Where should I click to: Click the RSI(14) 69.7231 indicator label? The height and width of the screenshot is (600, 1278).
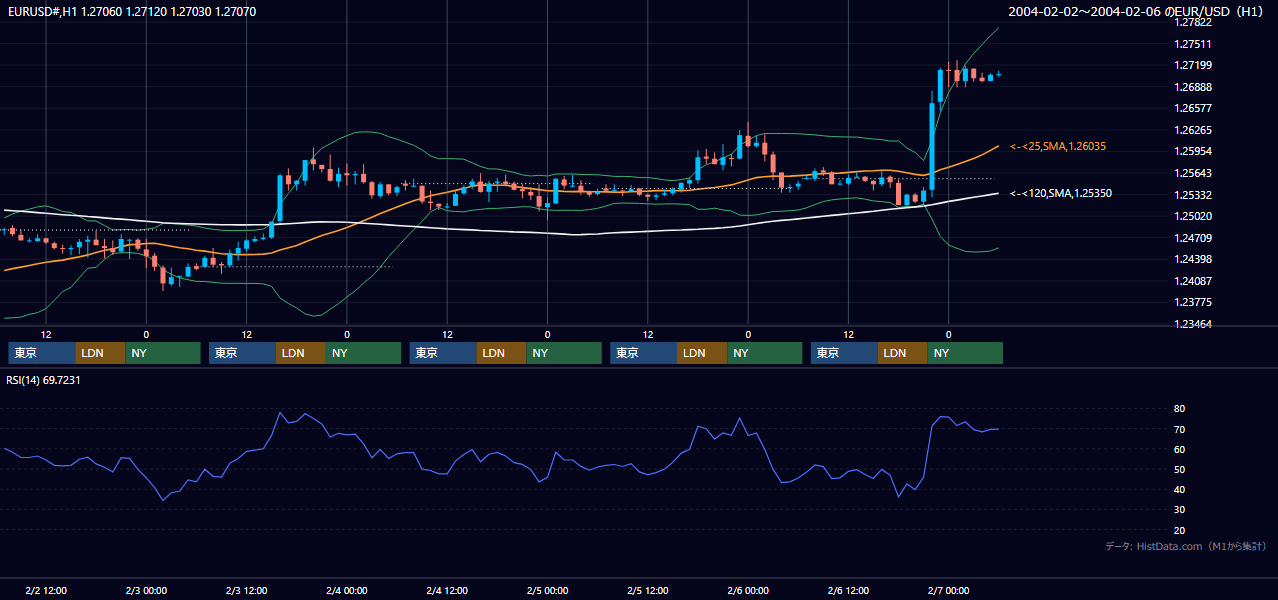coord(44,380)
